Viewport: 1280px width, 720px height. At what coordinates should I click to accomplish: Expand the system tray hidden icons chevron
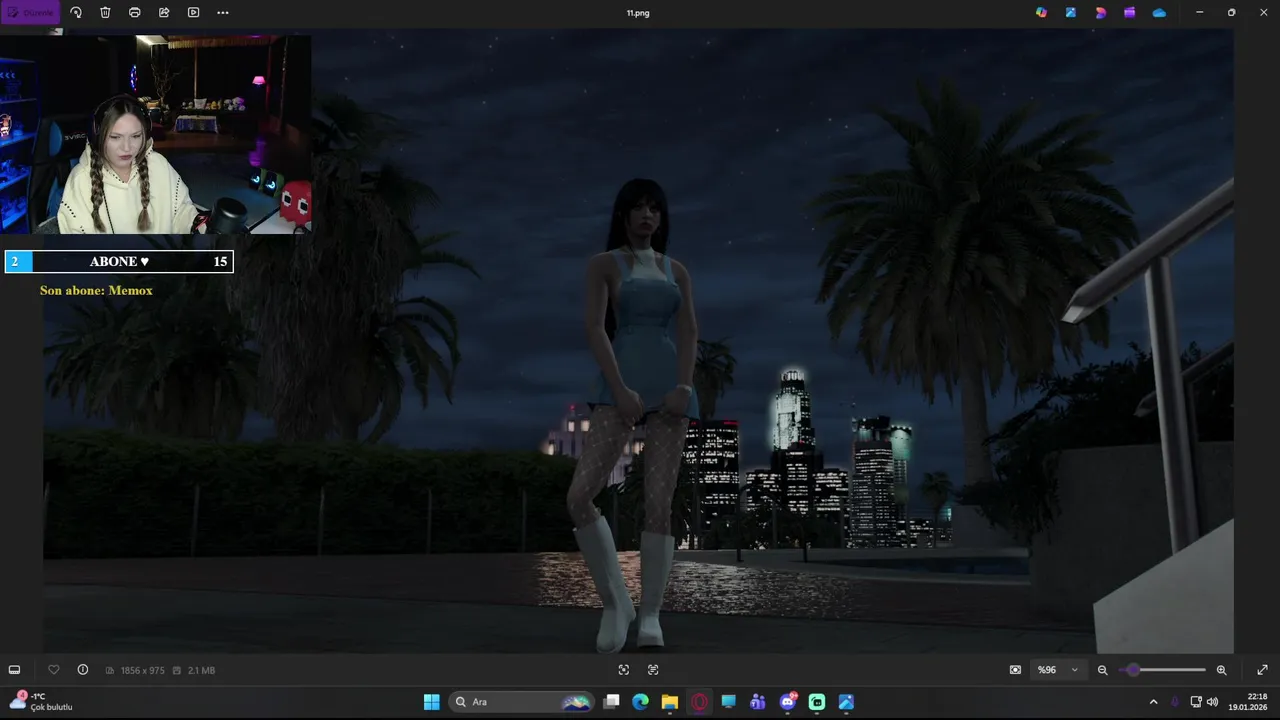tap(1153, 702)
